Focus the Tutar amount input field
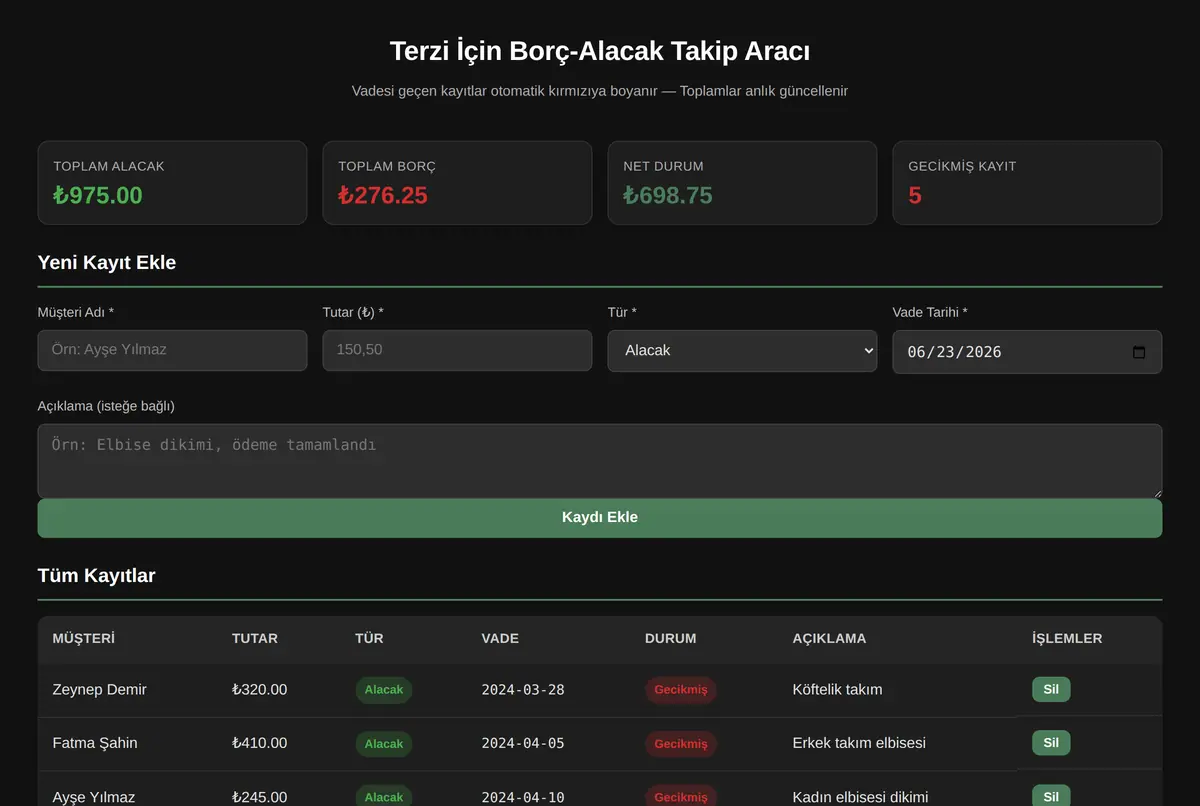This screenshot has width=1200, height=806. coord(457,351)
